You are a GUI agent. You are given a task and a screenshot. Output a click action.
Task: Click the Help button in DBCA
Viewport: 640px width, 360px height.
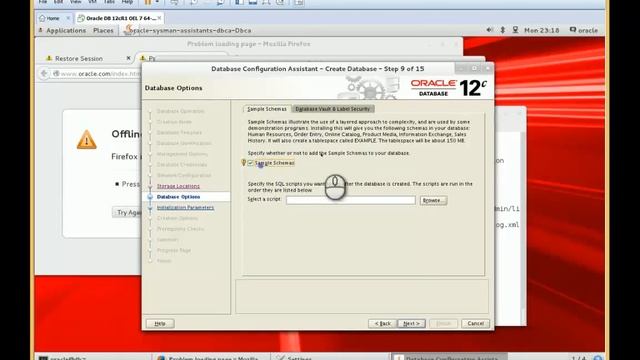[160, 323]
